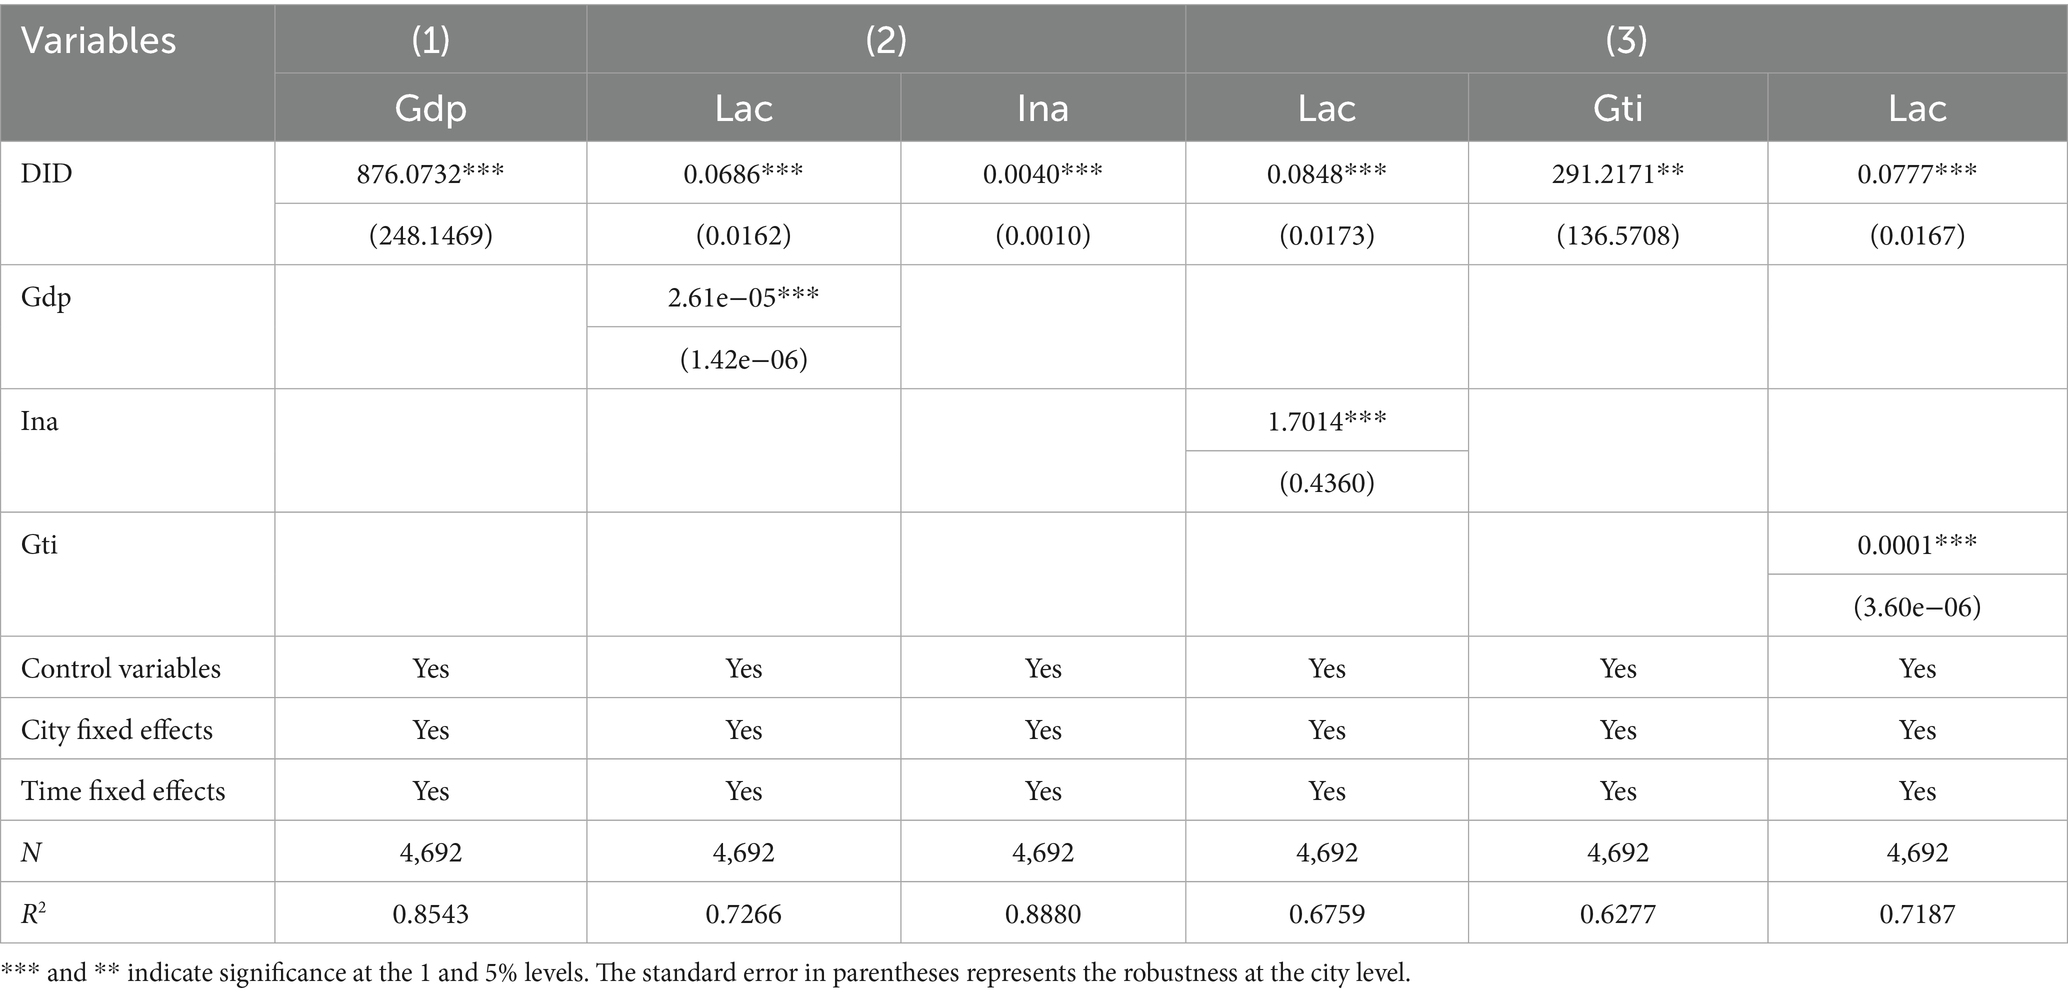Click the N row label

[31, 853]
